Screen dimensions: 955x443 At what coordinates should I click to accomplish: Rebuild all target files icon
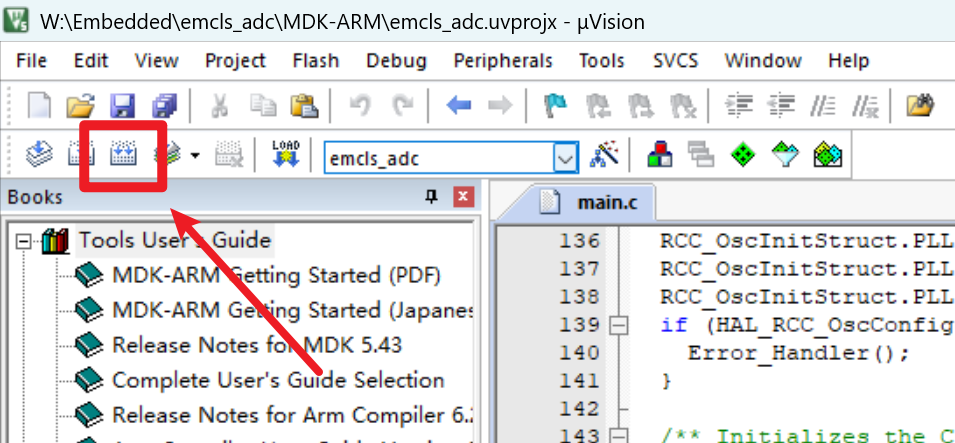(x=124, y=152)
